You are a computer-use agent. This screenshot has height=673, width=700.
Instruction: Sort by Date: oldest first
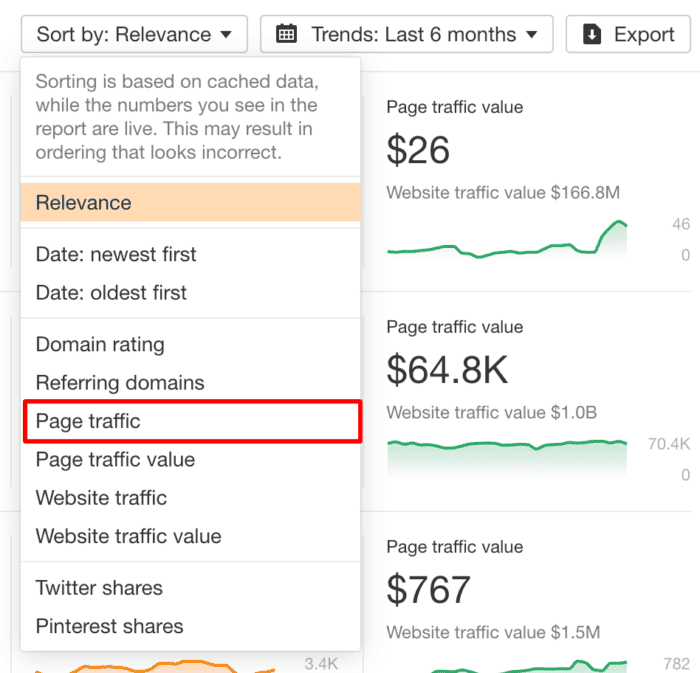111,293
